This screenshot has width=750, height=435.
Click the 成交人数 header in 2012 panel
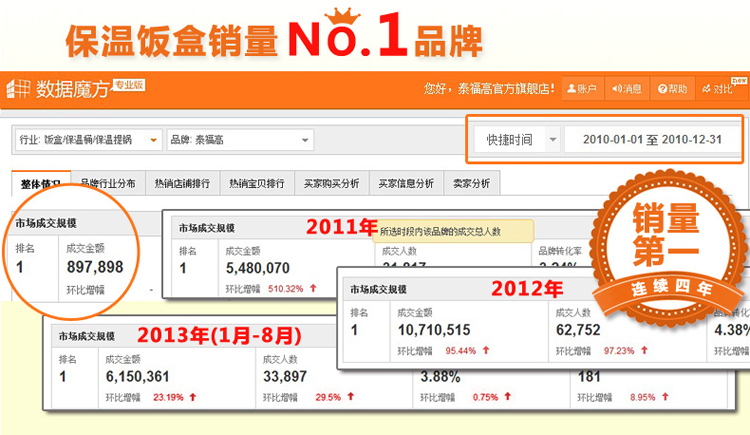tap(573, 313)
